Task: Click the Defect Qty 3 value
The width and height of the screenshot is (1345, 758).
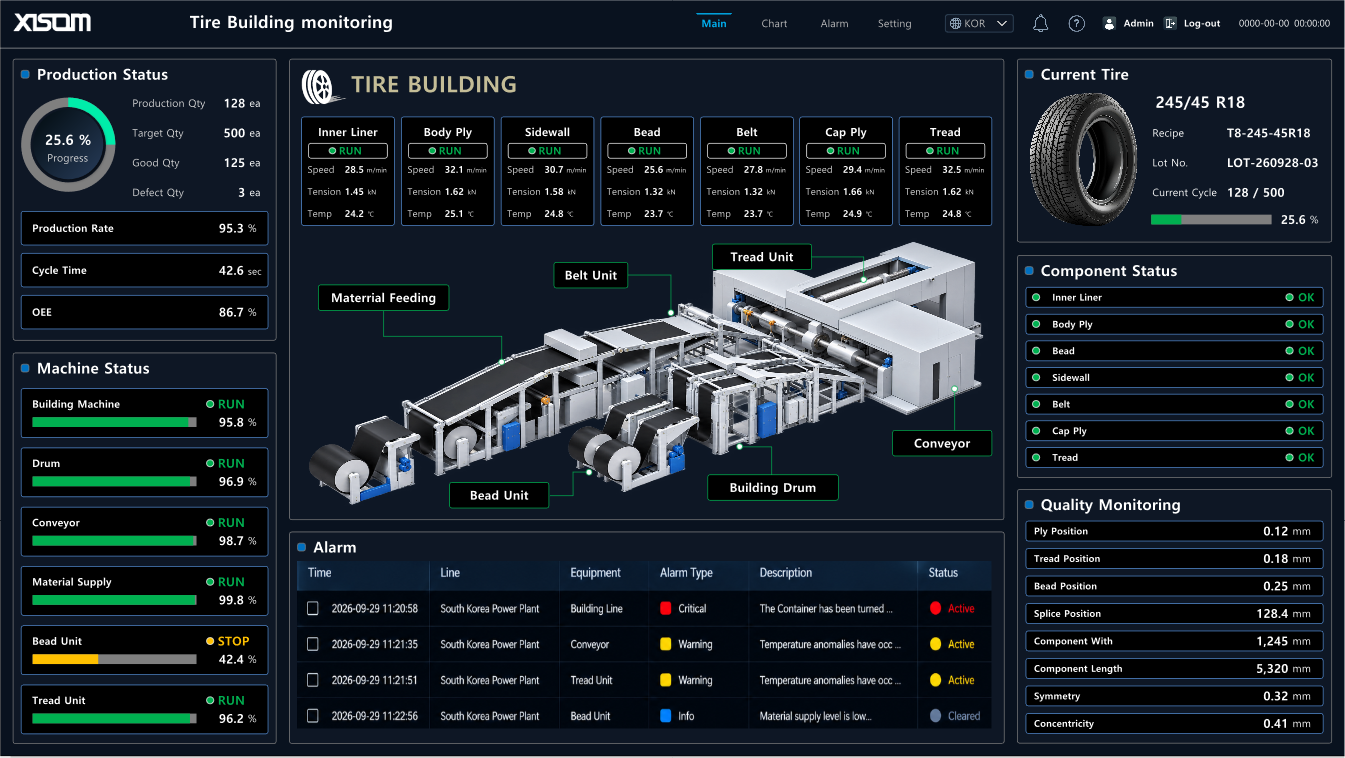Action: [241, 192]
